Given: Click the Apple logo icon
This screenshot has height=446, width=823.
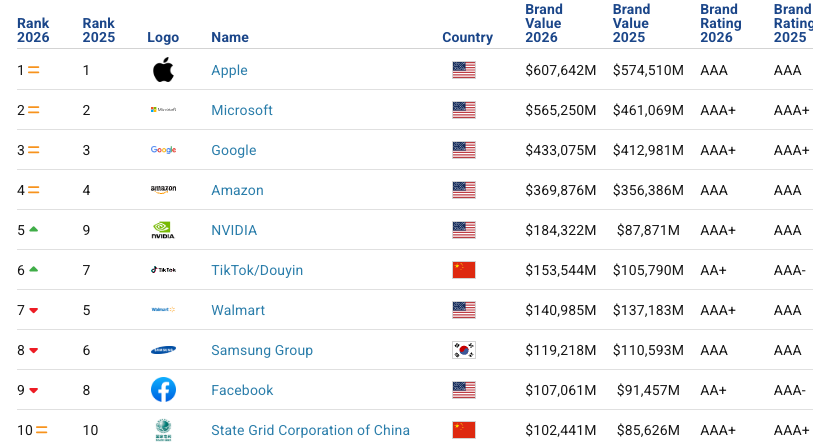Looking at the screenshot, I should 163,70.
